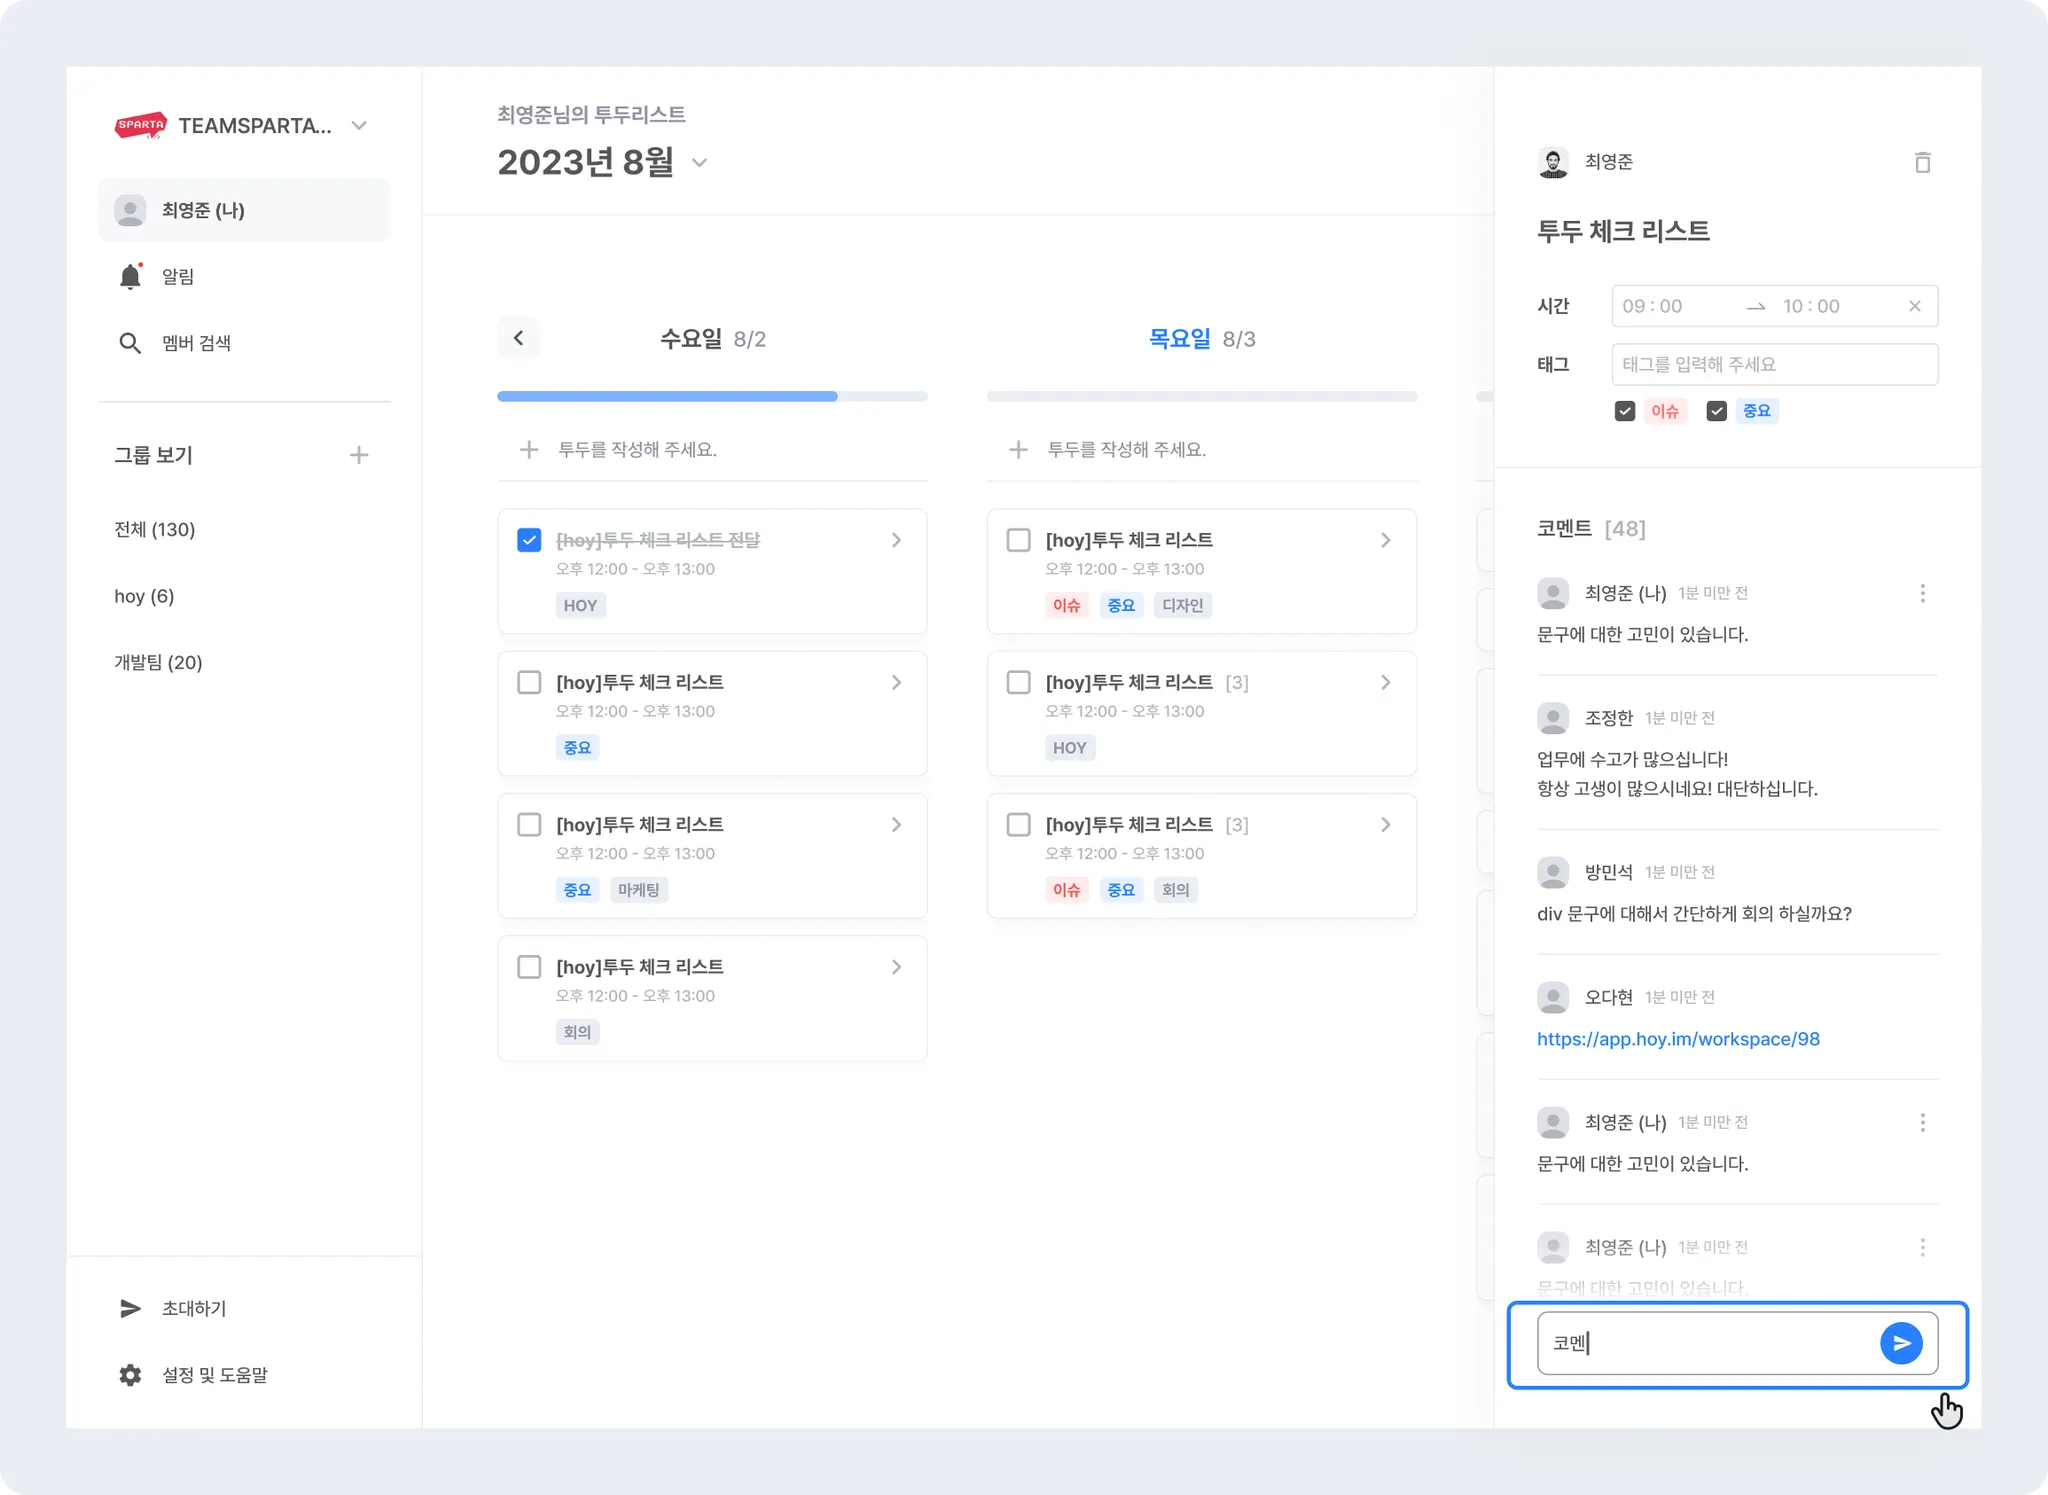Toggle the 이슈 tag checkbox
This screenshot has height=1495, width=2048.
pyautogui.click(x=1625, y=411)
